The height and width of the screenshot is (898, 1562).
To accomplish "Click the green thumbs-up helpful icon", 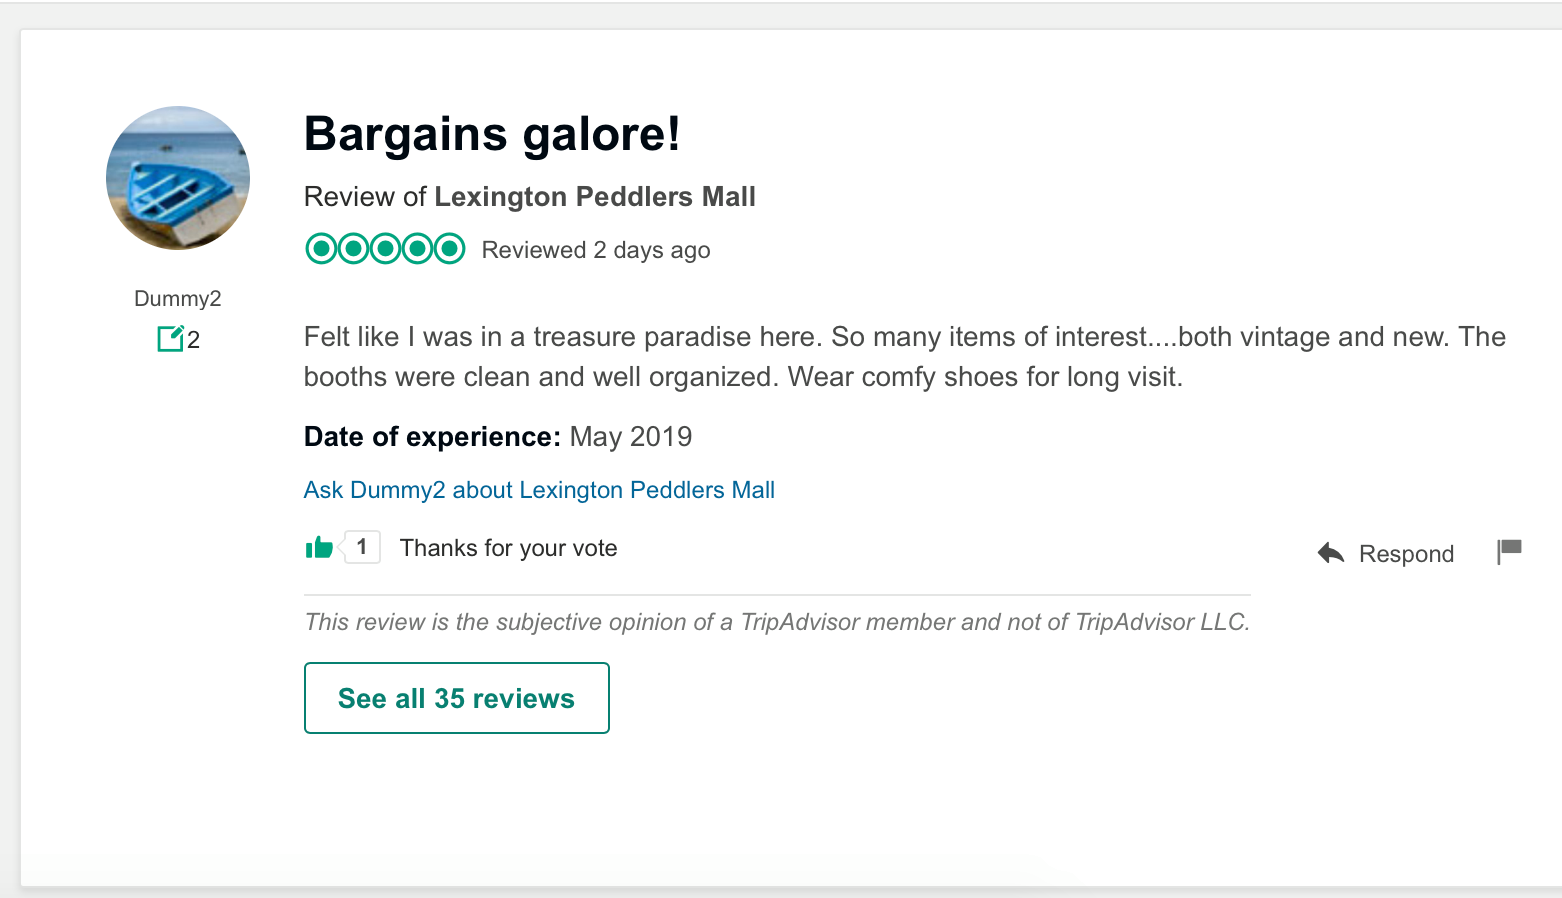I will 319,547.
